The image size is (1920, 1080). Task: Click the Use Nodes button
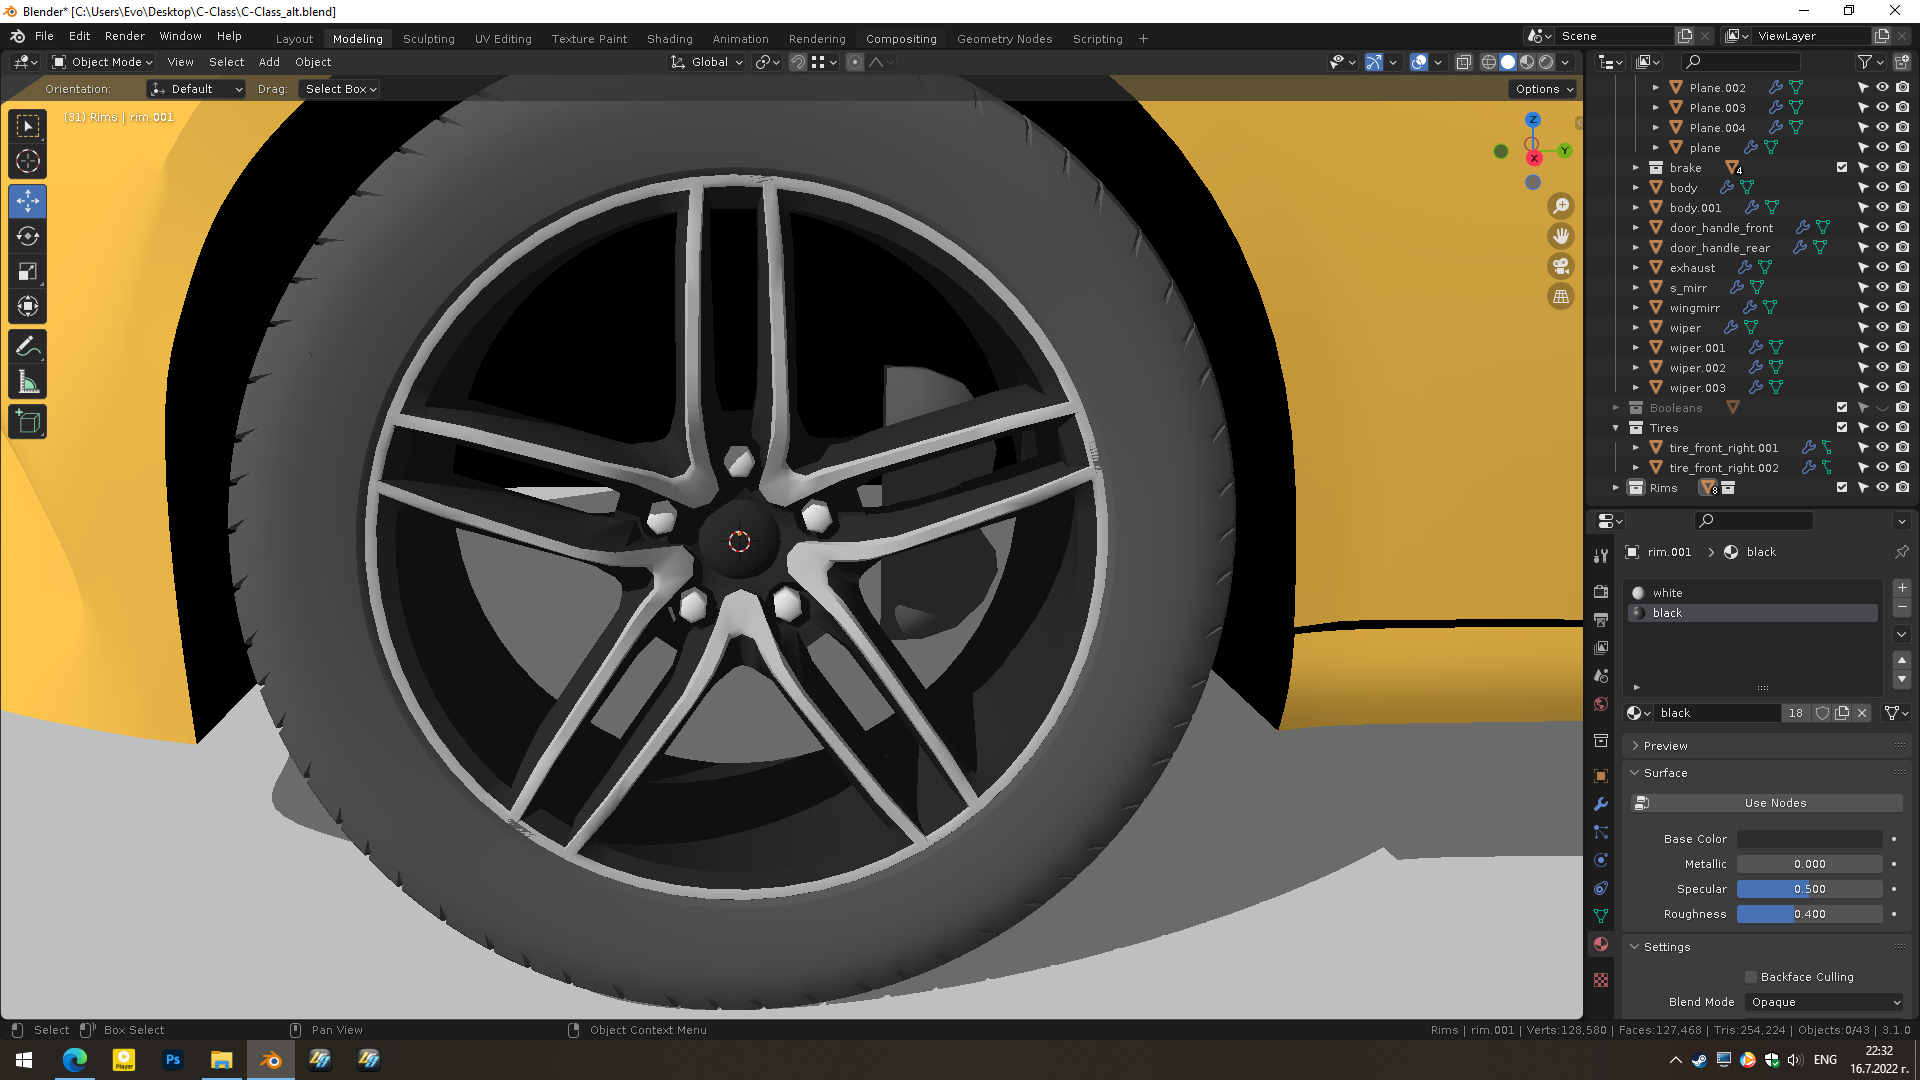pyautogui.click(x=1774, y=803)
